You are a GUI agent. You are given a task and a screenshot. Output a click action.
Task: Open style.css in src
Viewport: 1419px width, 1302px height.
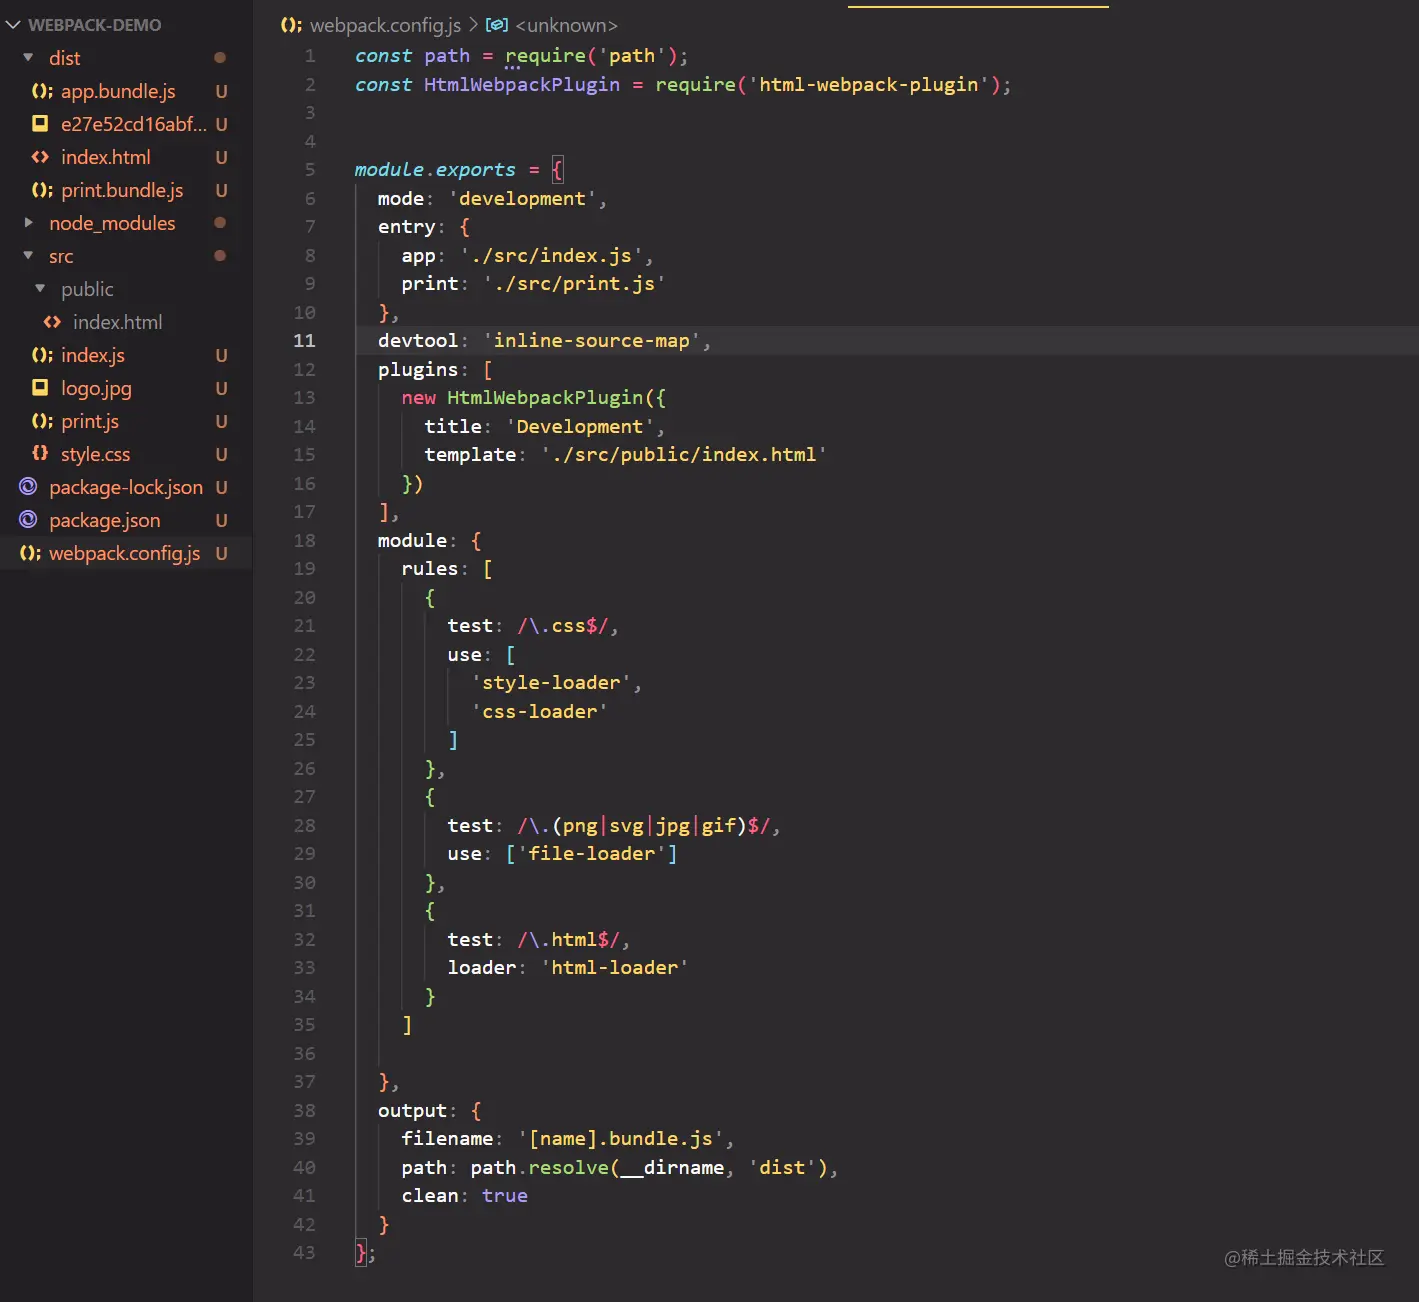pos(95,454)
